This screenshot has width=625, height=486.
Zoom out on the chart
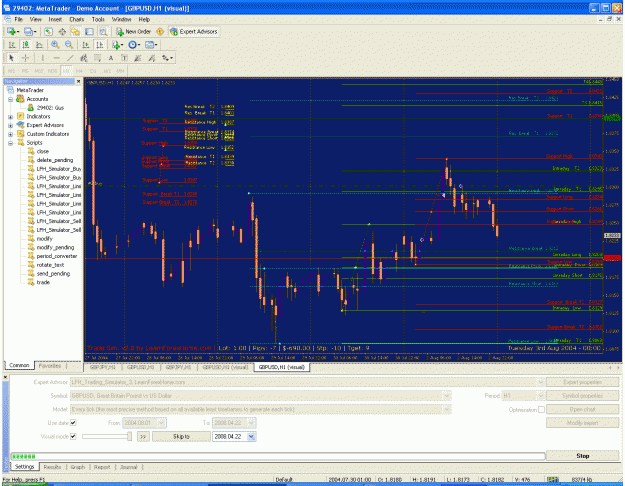(69, 45)
